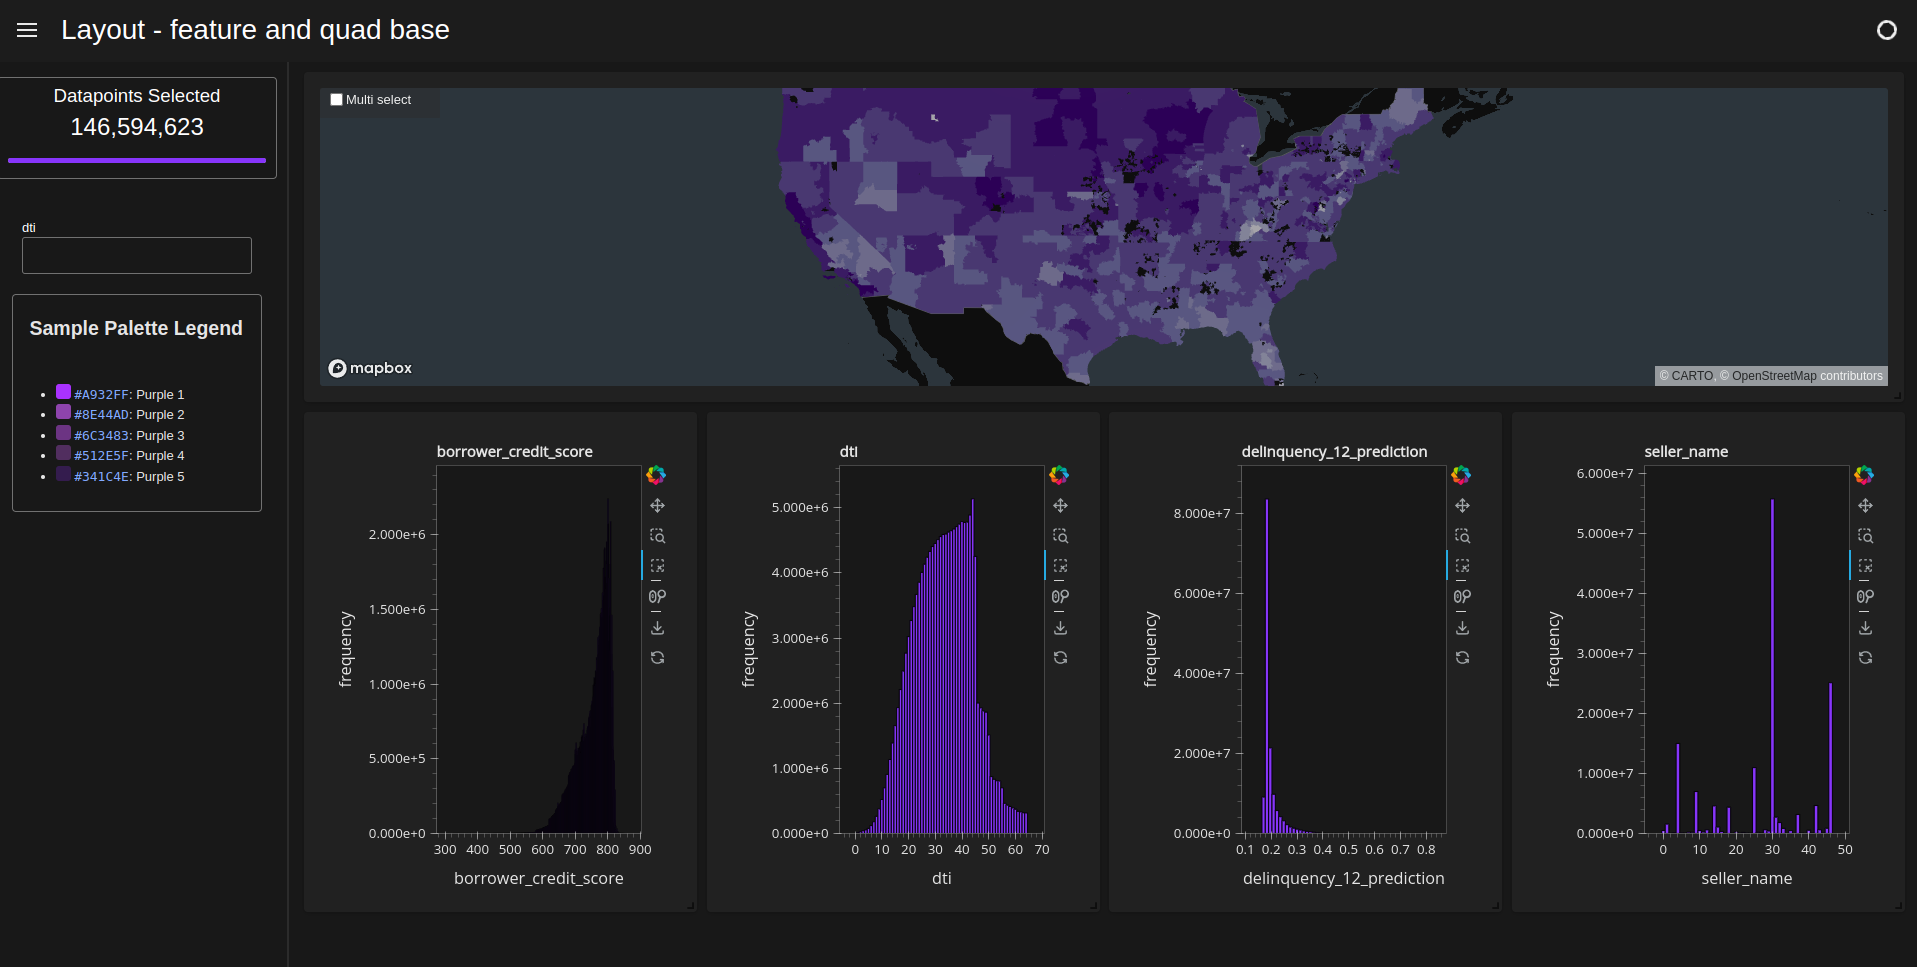1917x967 pixels.
Task: Select Pan tool on the dti chart
Action: click(x=1060, y=506)
